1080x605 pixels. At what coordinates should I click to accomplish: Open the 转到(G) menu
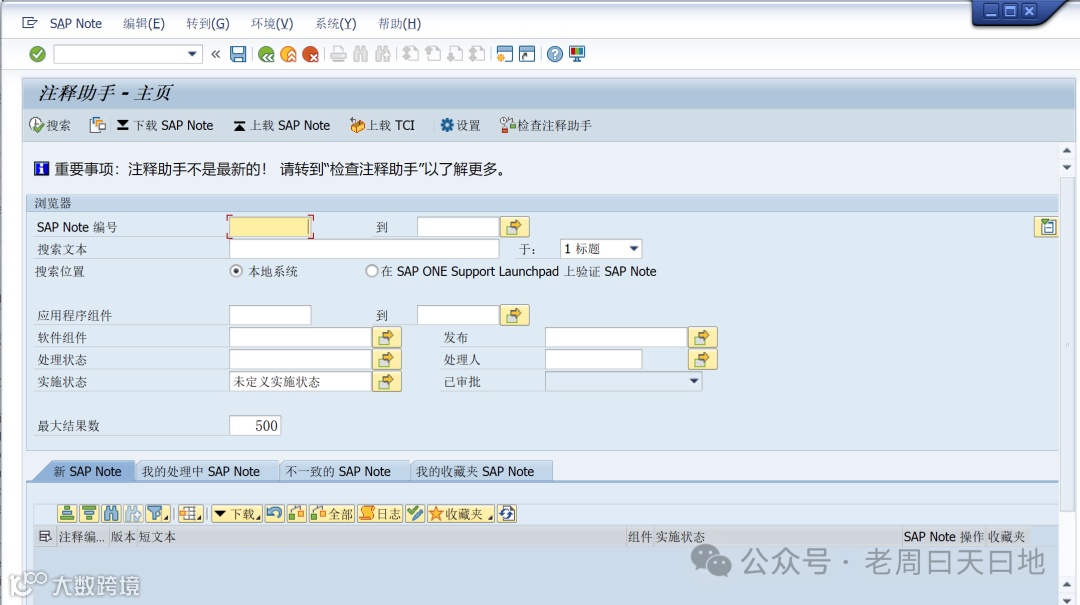tap(207, 23)
